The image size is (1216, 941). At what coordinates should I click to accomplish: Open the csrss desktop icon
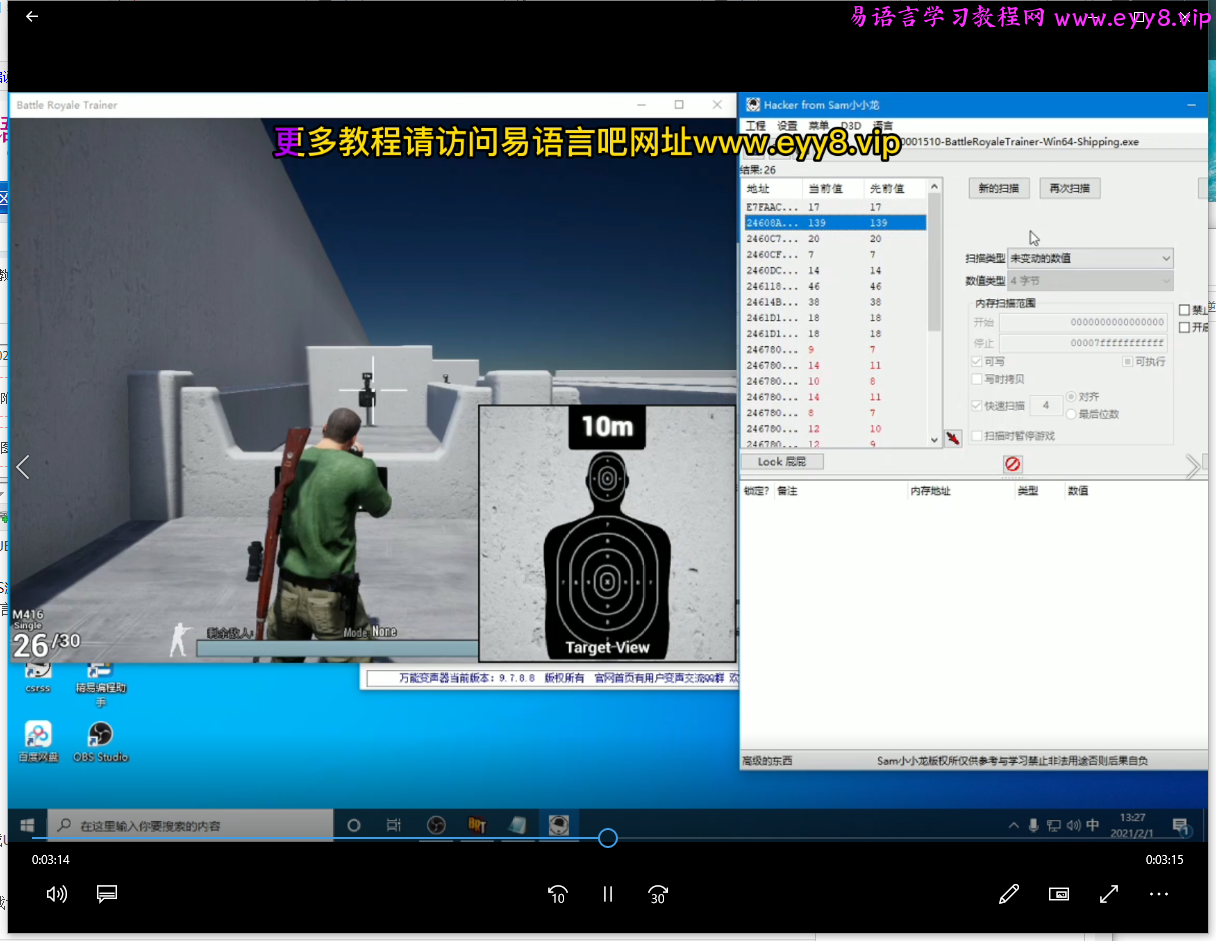pos(38,677)
